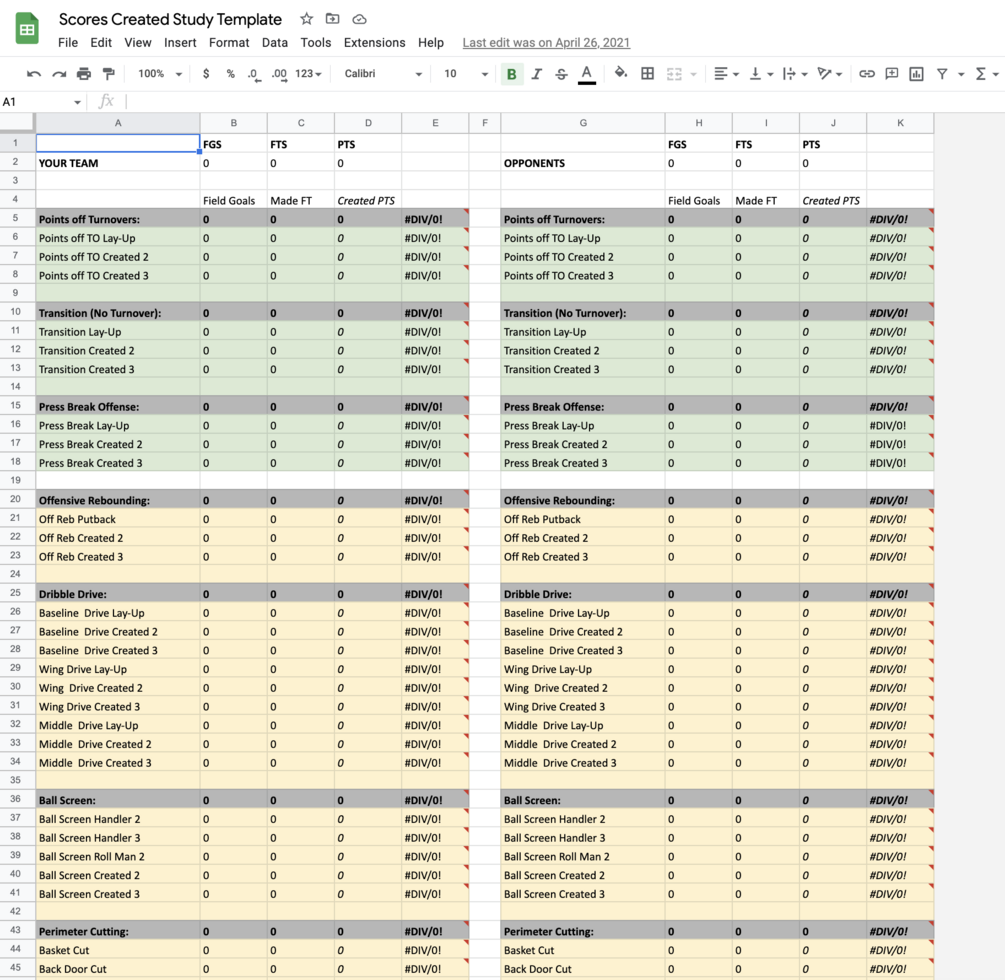The width and height of the screenshot is (1005, 980).
Task: Select the paint format roller icon
Action: pyautogui.click(x=109, y=74)
